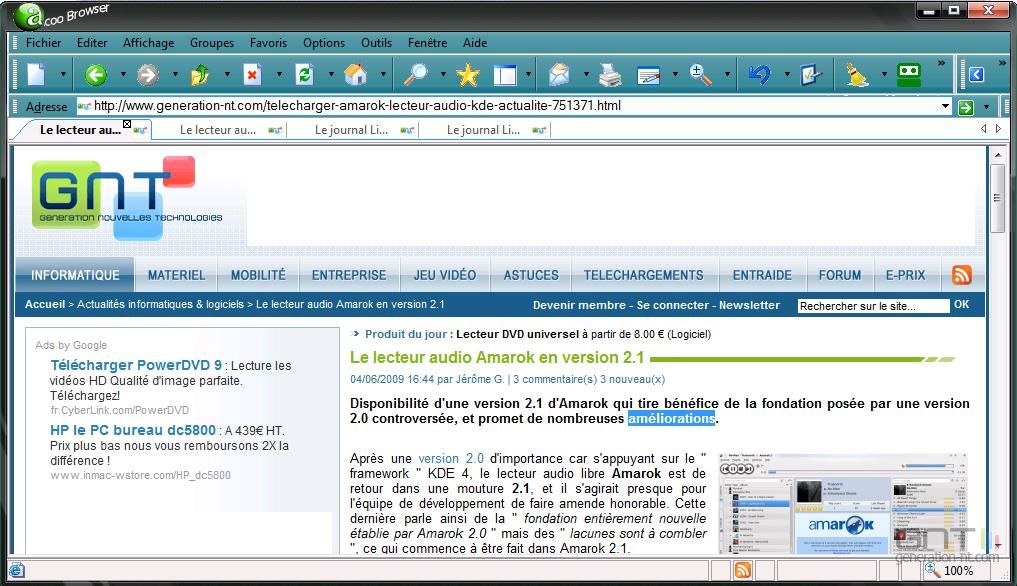Click the checklist with pen icon

click(x=811, y=75)
